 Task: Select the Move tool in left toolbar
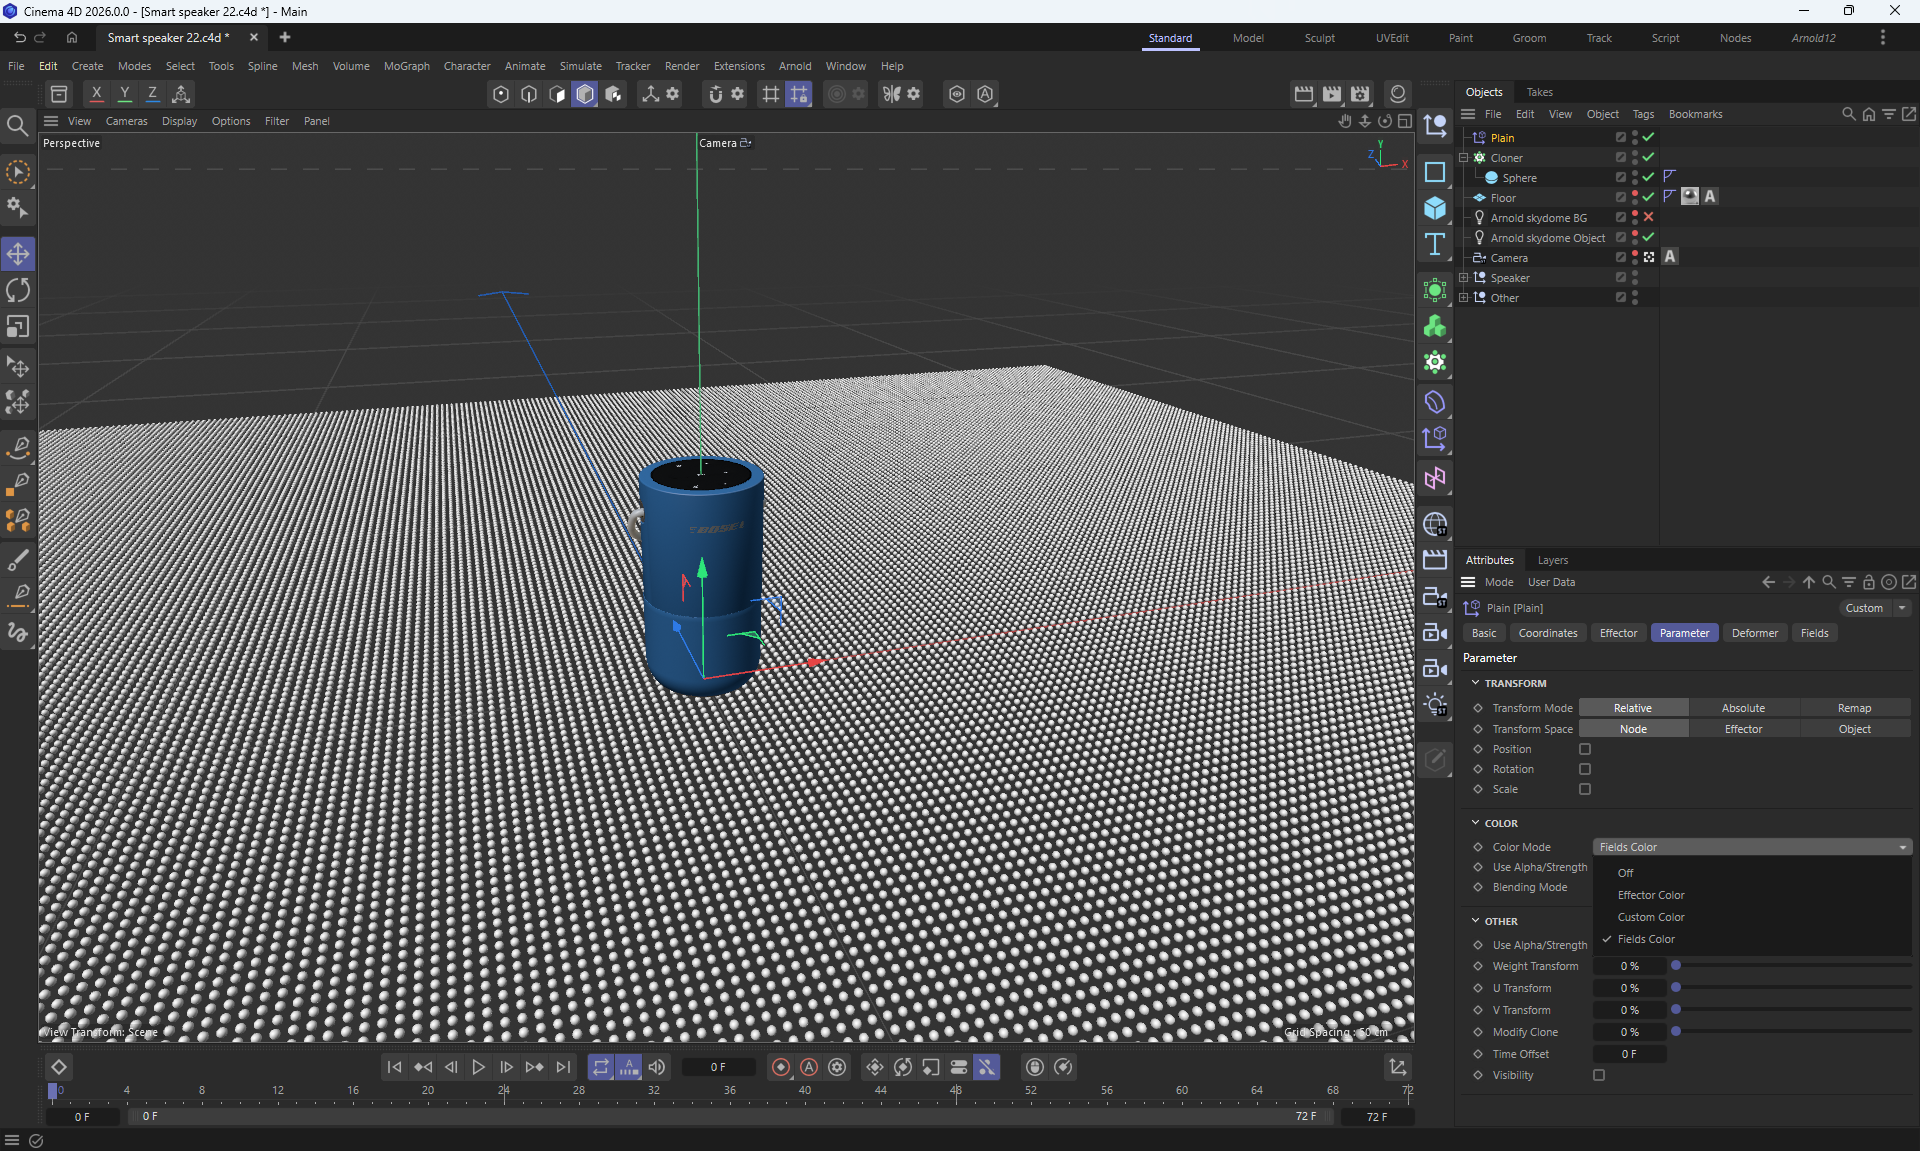(18, 254)
